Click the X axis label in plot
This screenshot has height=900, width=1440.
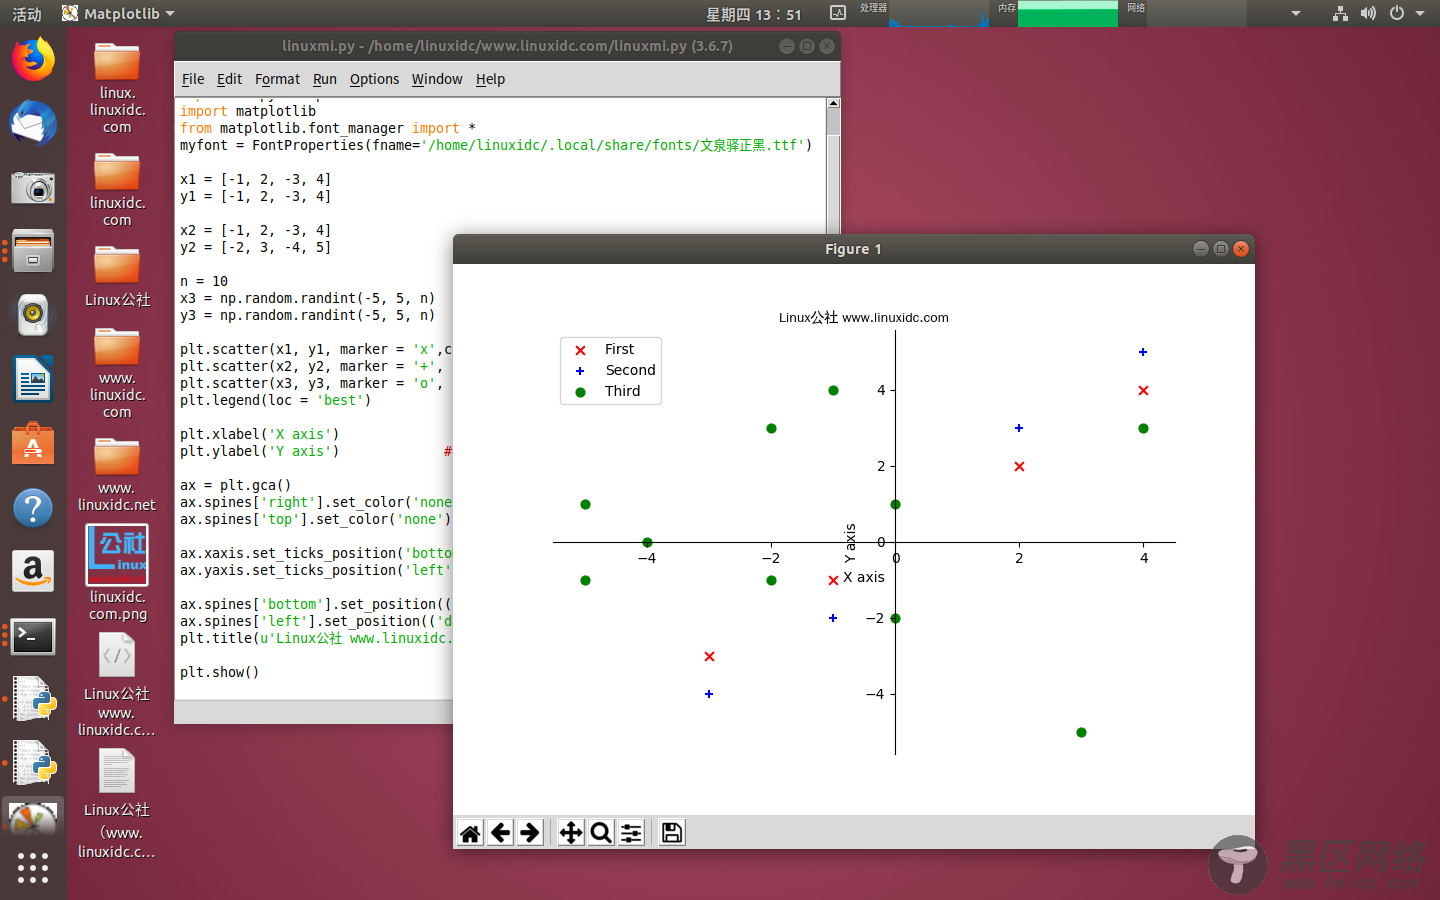[x=864, y=577]
